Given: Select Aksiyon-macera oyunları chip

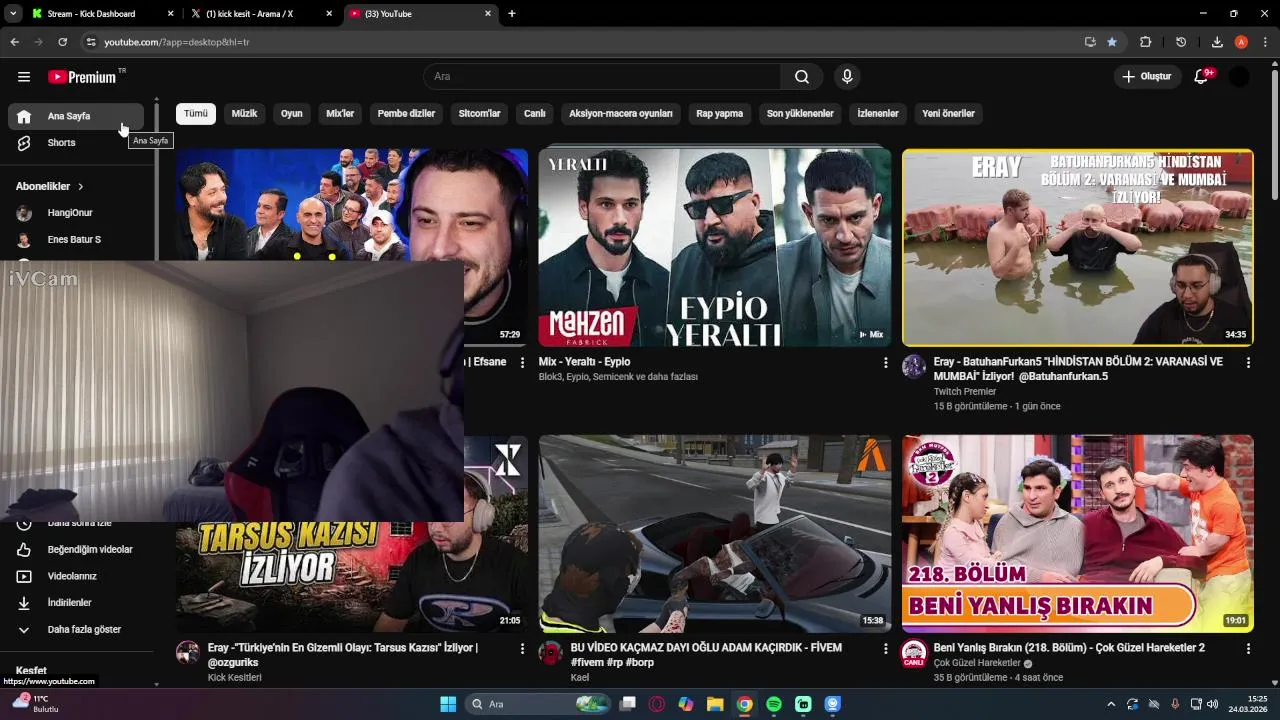Looking at the screenshot, I should pos(621,114).
